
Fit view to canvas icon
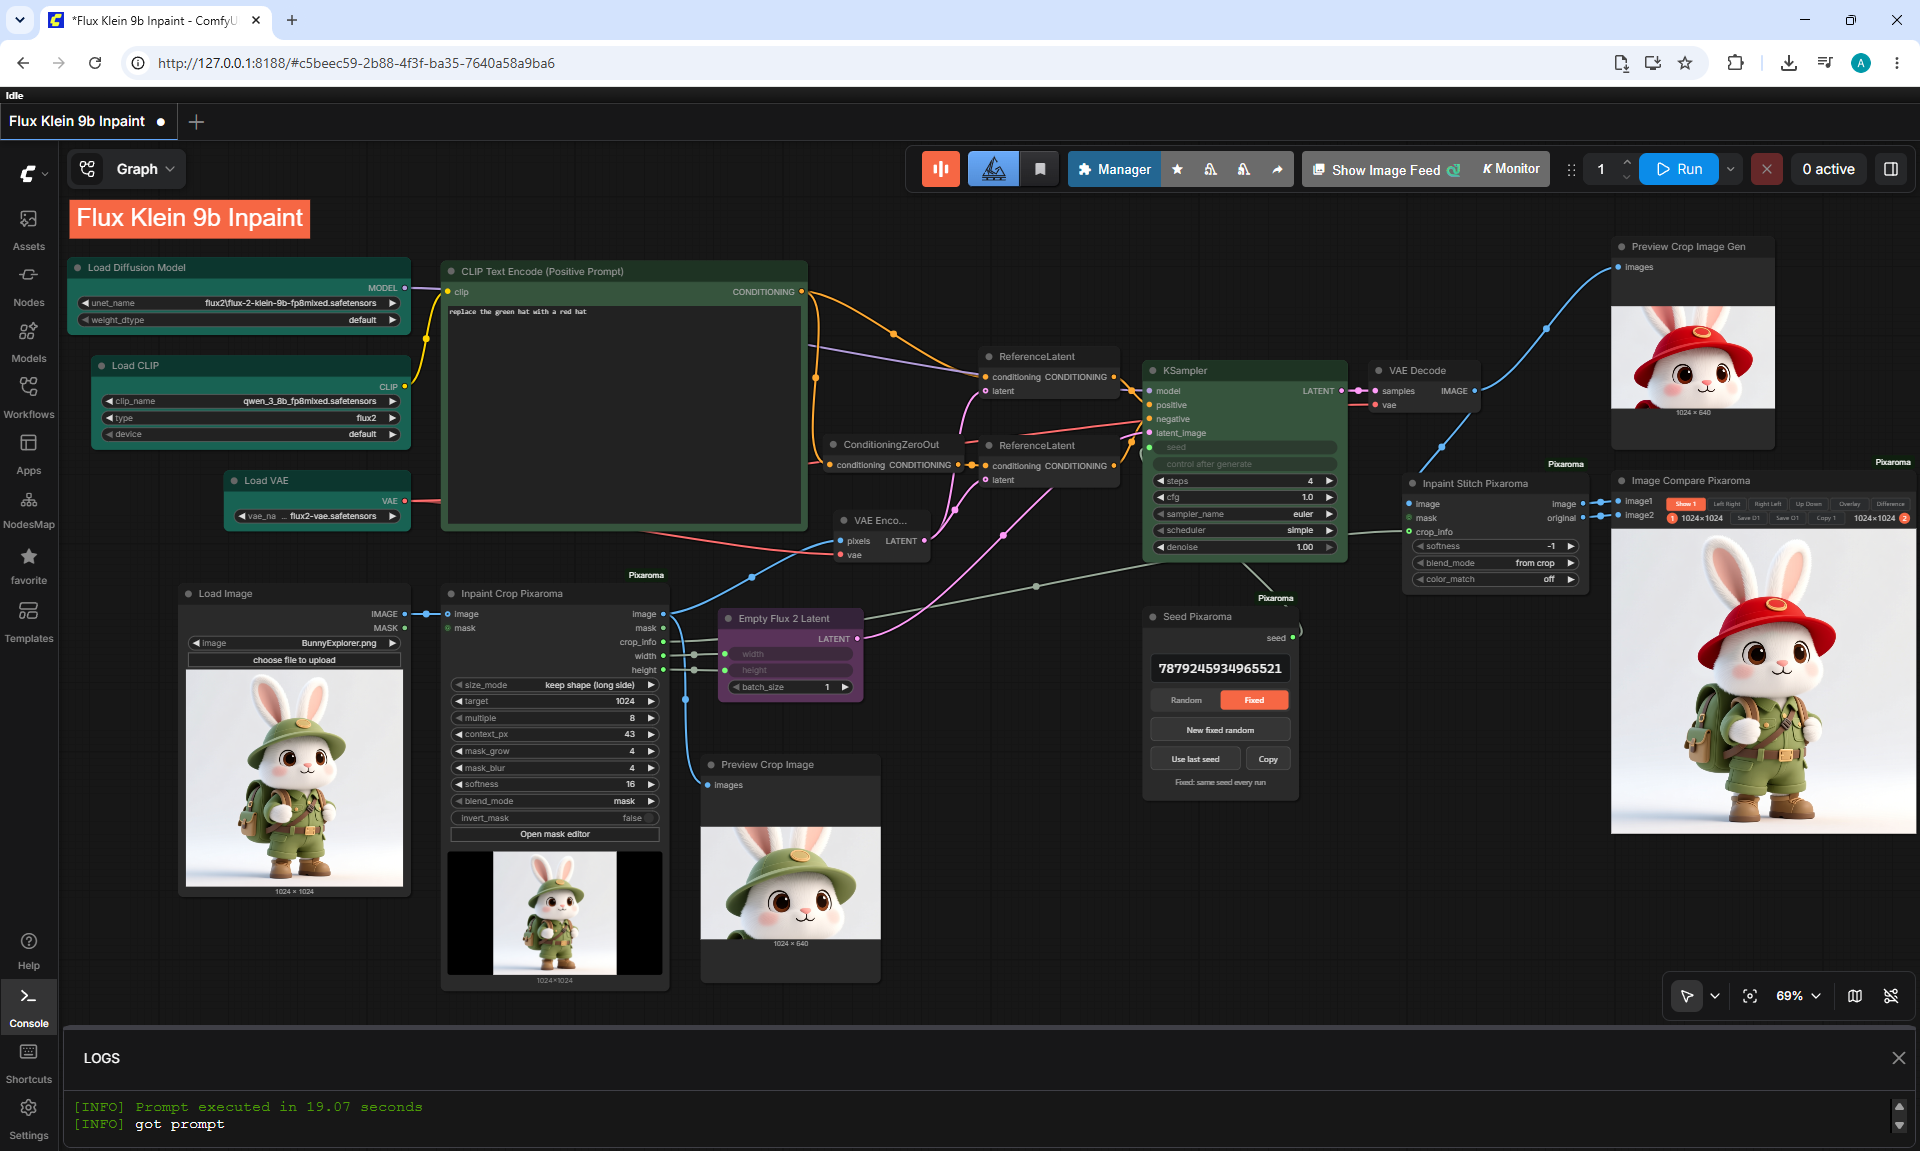pyautogui.click(x=1750, y=996)
